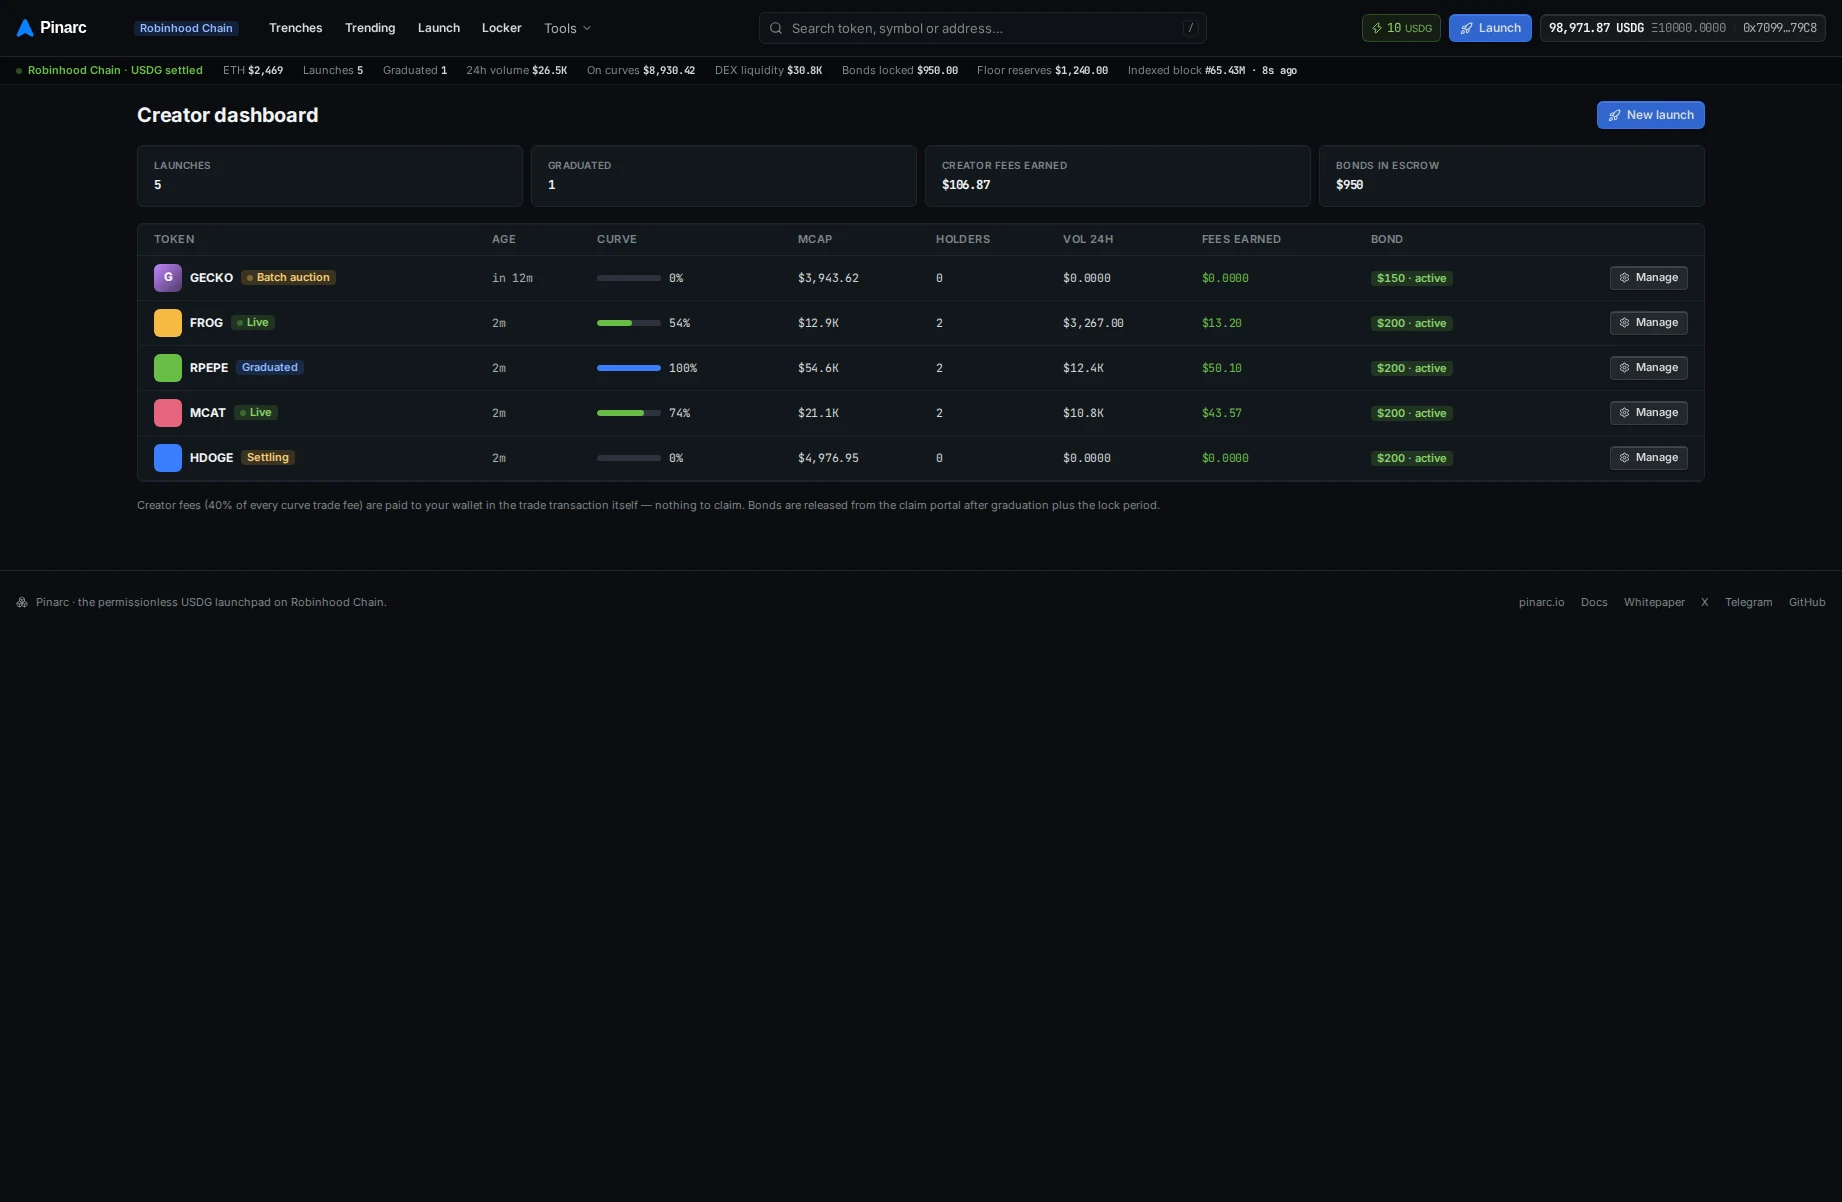The width and height of the screenshot is (1842, 1202).
Task: Manage the GECKO token
Action: [x=1649, y=278]
